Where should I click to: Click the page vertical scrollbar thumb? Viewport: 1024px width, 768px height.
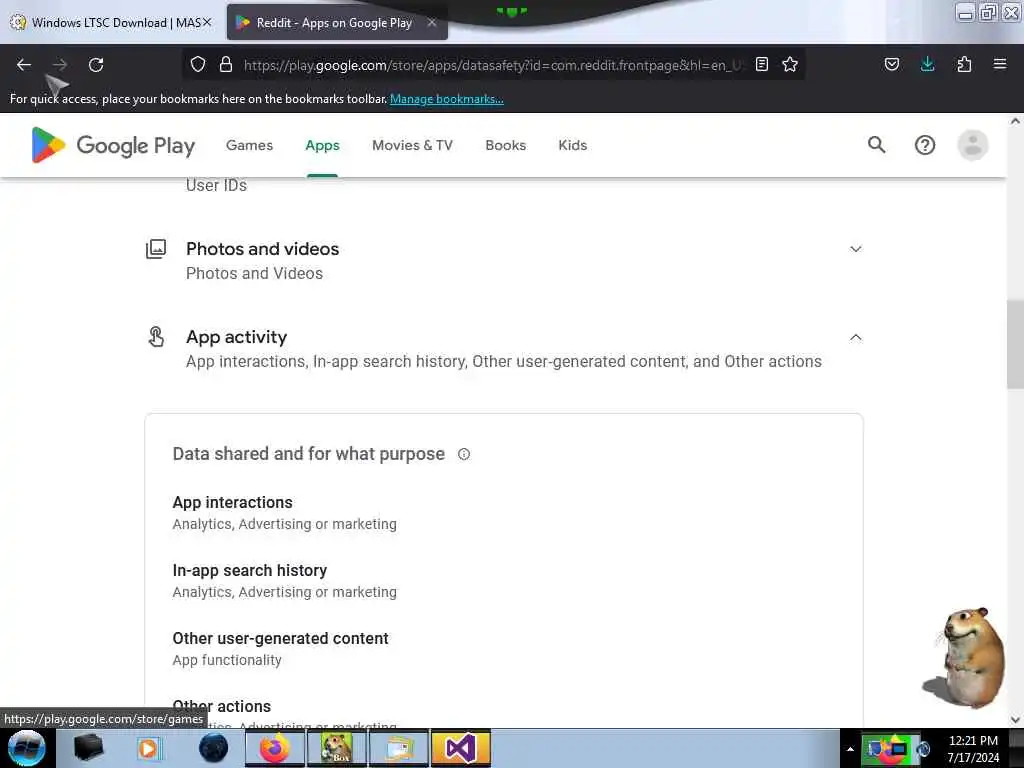1015,346
